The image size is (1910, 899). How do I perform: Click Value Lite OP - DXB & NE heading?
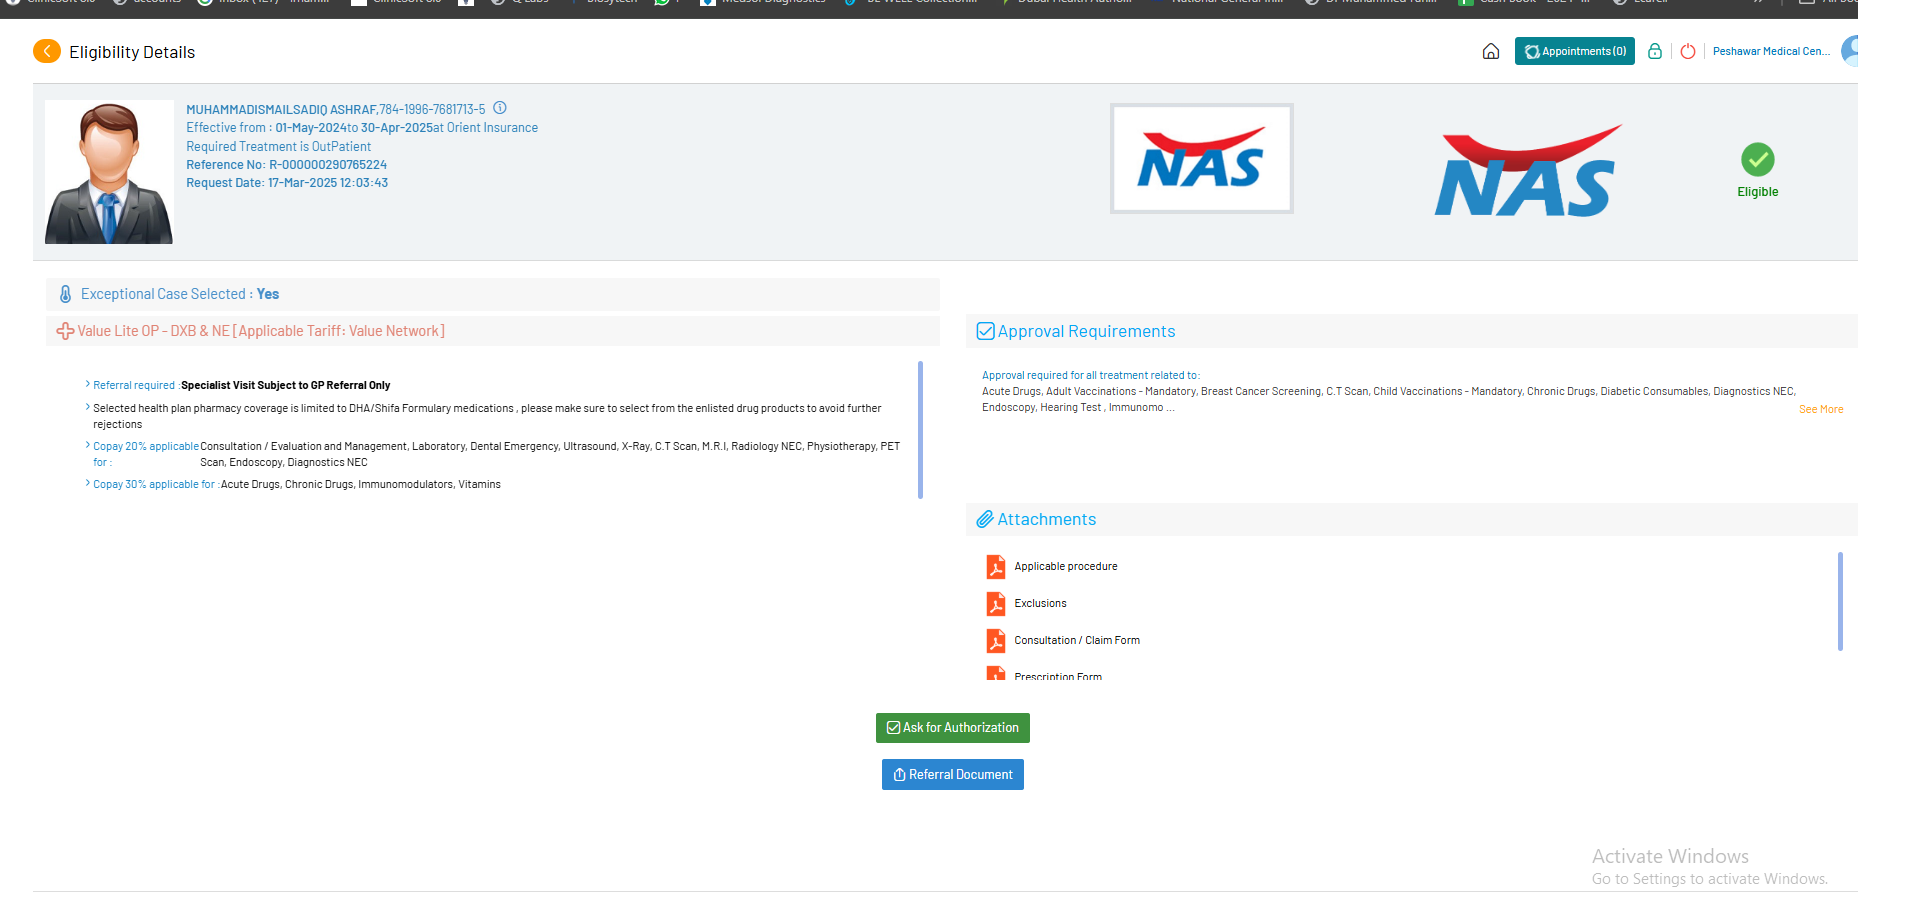[261, 331]
